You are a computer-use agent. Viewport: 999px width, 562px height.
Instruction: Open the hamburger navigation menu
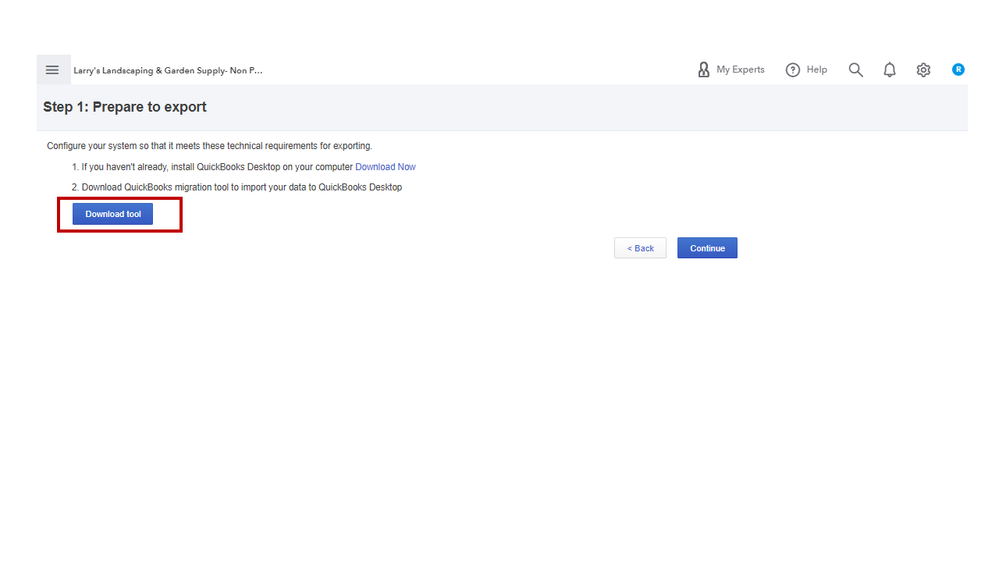click(53, 70)
